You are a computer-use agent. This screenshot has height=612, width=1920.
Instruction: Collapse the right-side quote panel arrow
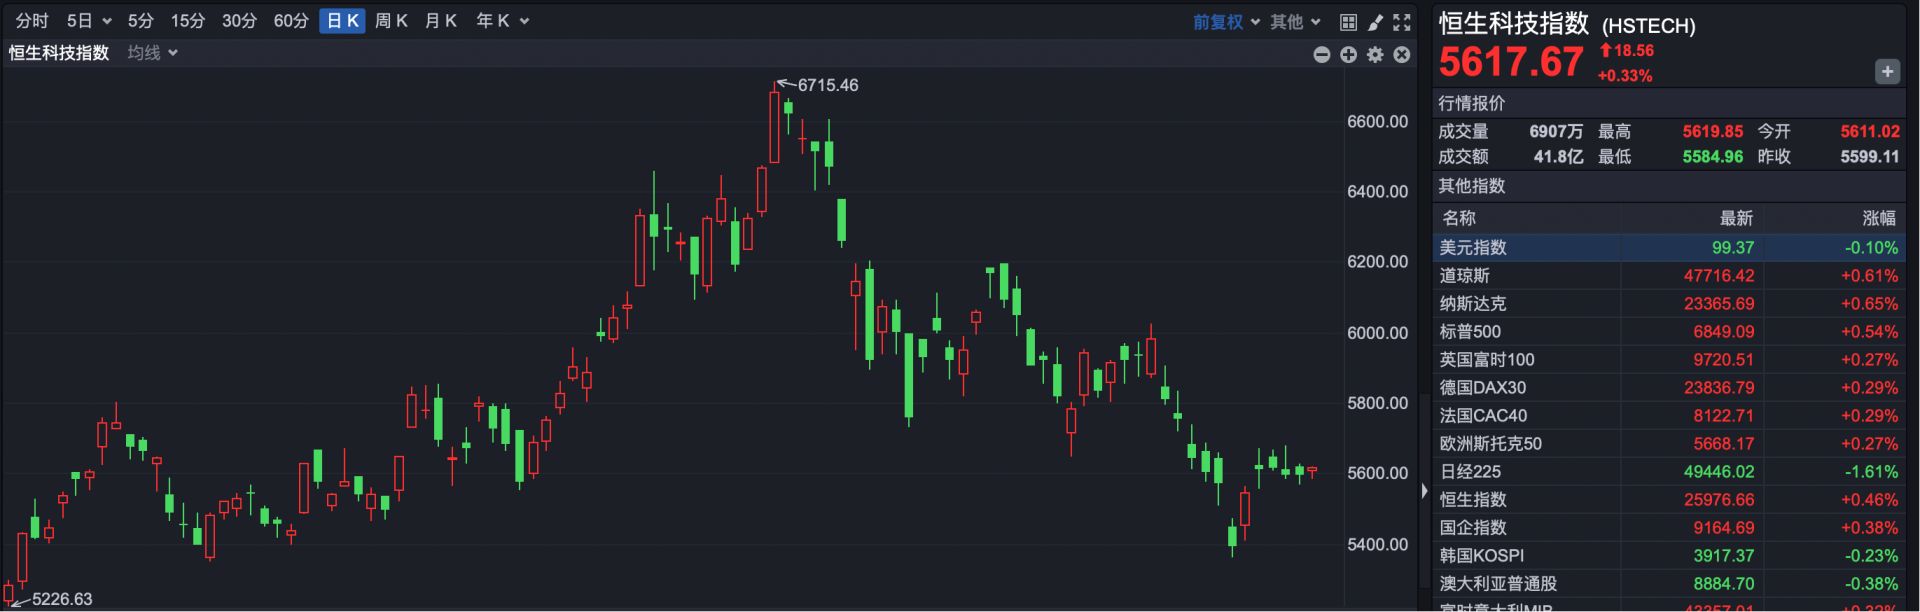(x=1424, y=491)
